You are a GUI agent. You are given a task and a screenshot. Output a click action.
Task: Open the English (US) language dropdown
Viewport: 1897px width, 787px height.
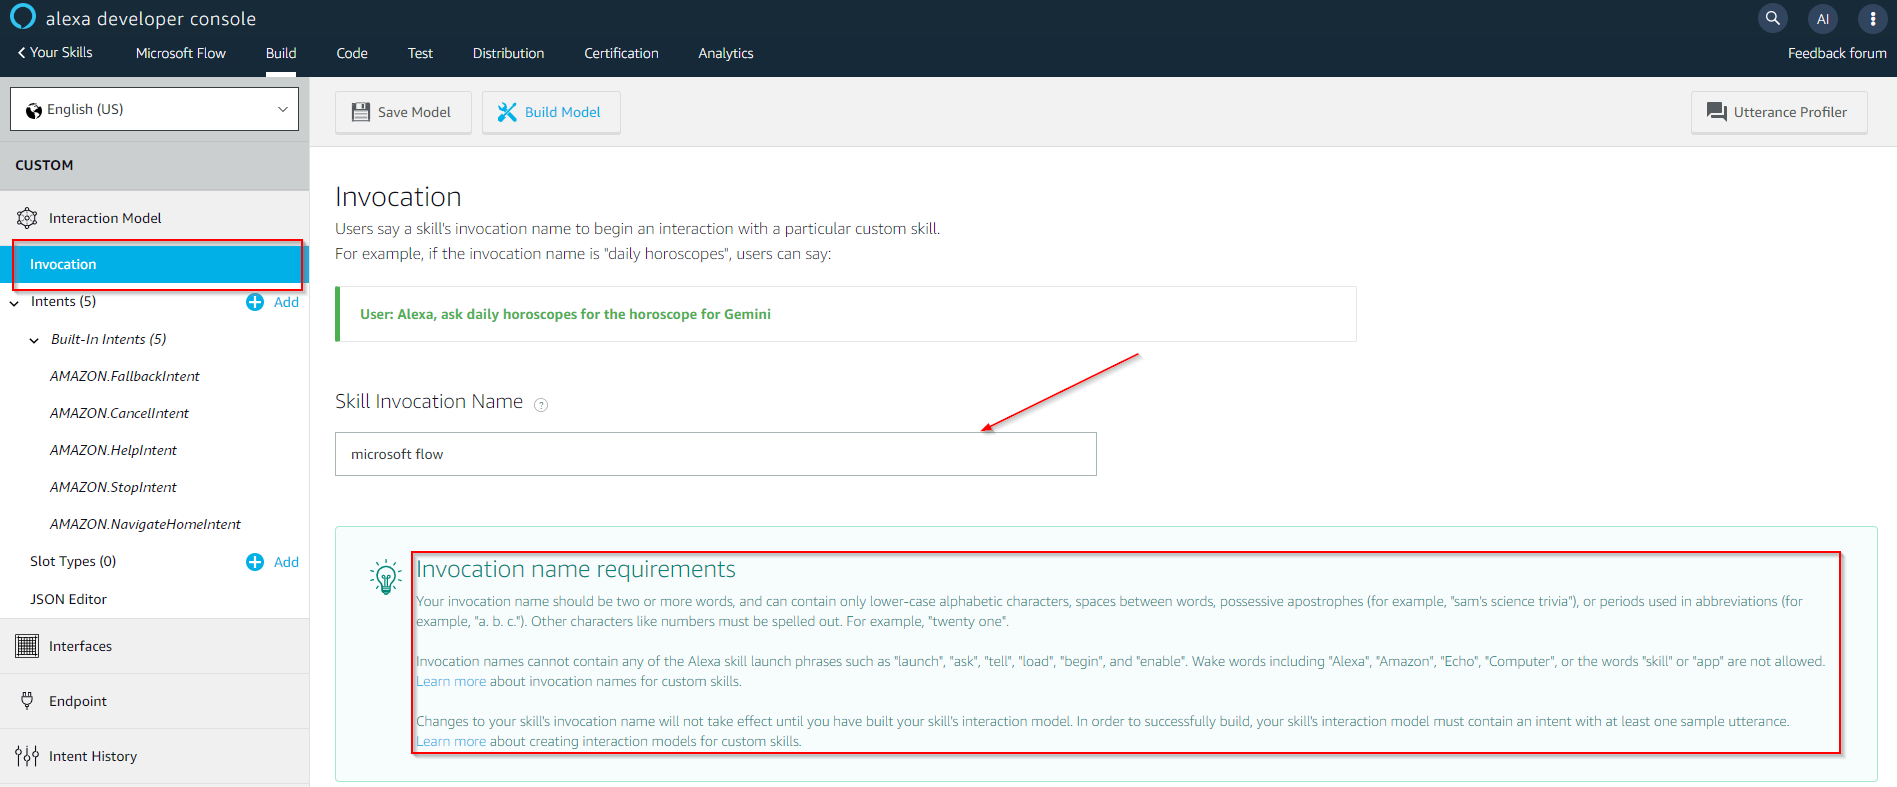point(155,109)
